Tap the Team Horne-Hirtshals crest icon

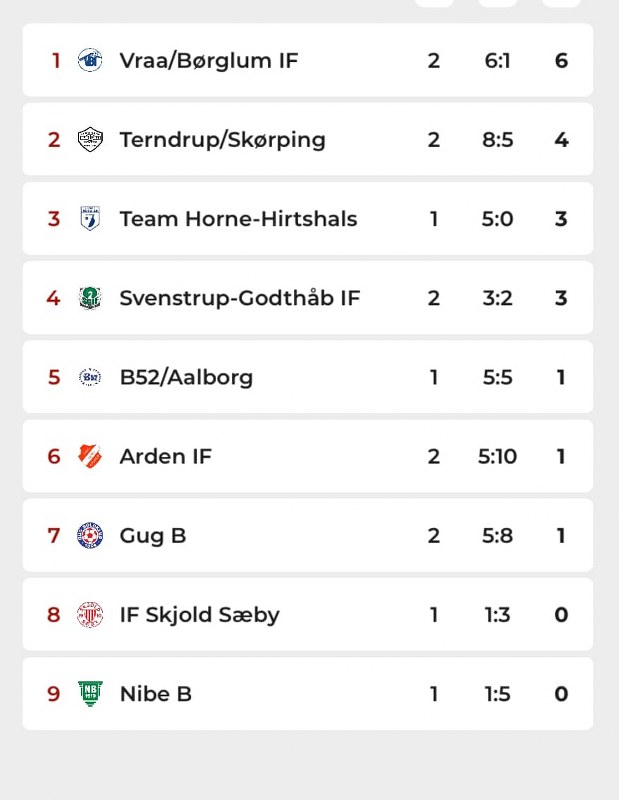90,218
